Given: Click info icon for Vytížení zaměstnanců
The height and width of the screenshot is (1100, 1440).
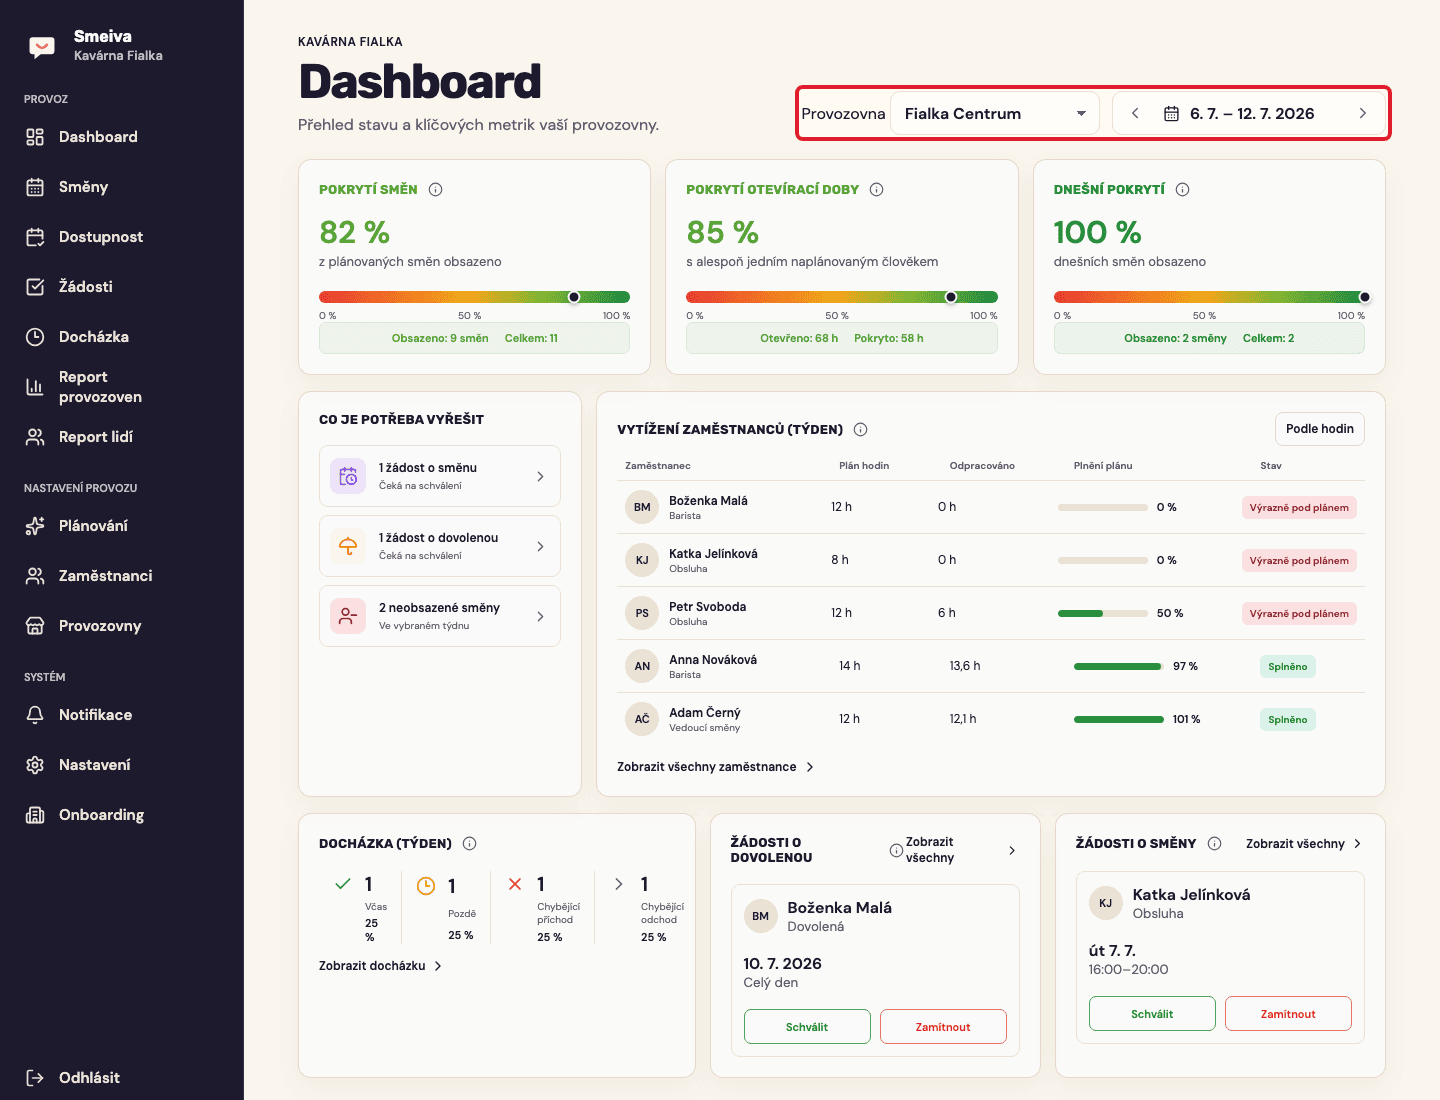Looking at the screenshot, I should point(861,429).
